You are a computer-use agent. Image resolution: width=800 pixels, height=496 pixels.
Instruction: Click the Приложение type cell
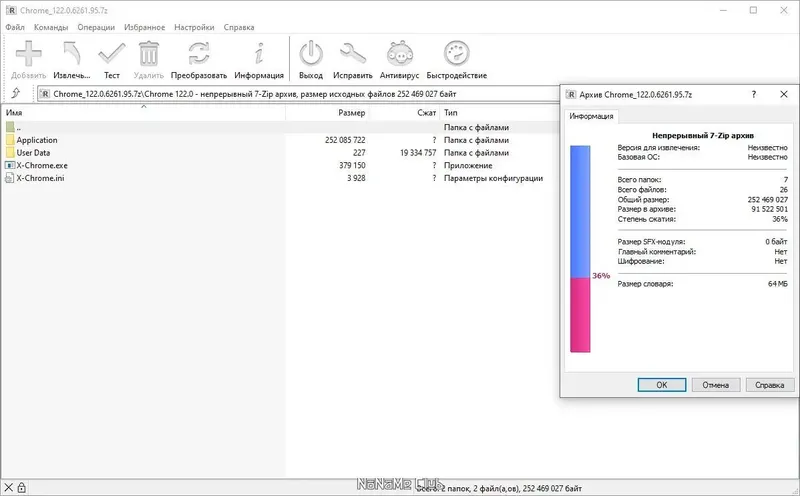468,165
